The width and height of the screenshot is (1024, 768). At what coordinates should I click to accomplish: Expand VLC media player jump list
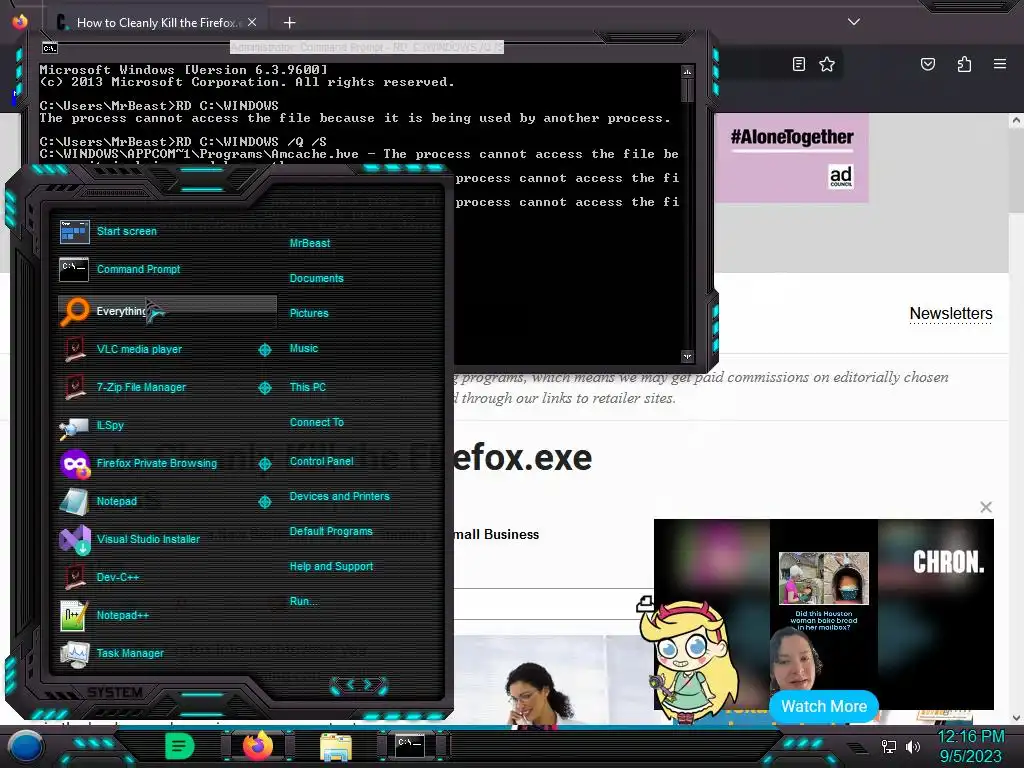(265, 350)
